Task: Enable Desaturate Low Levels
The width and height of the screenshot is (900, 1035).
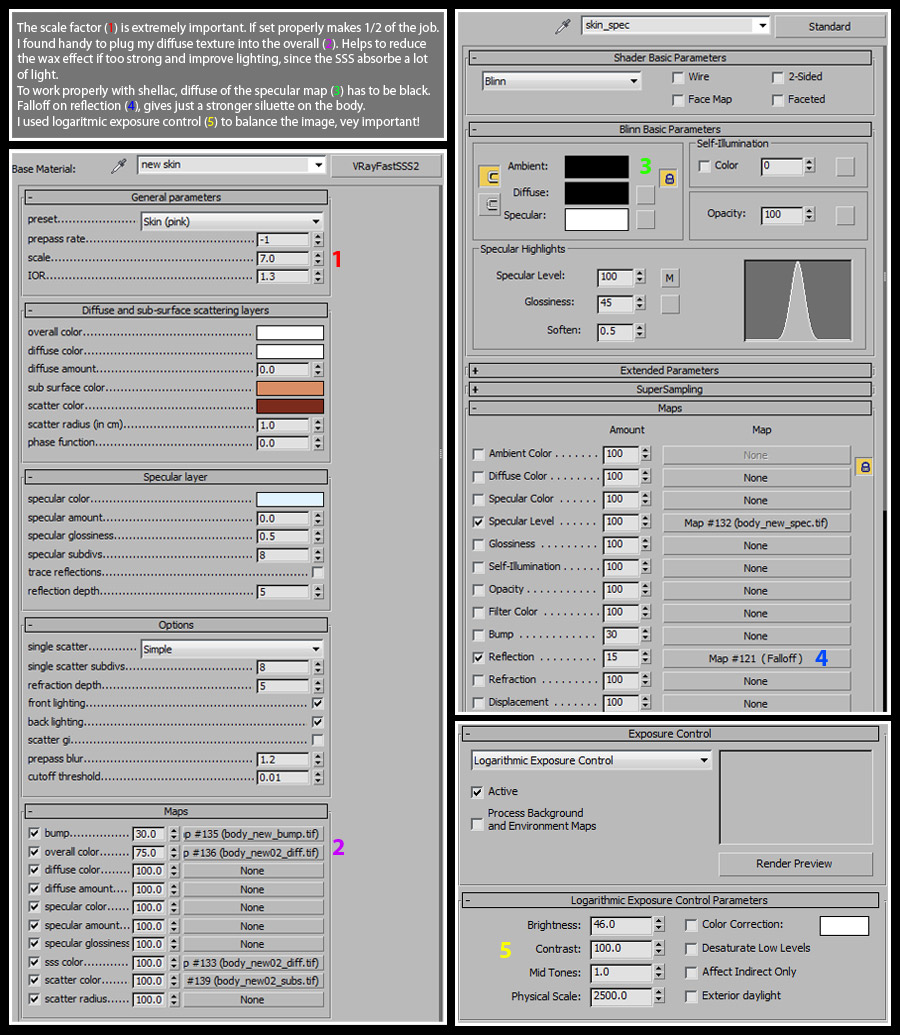Action: (x=691, y=949)
